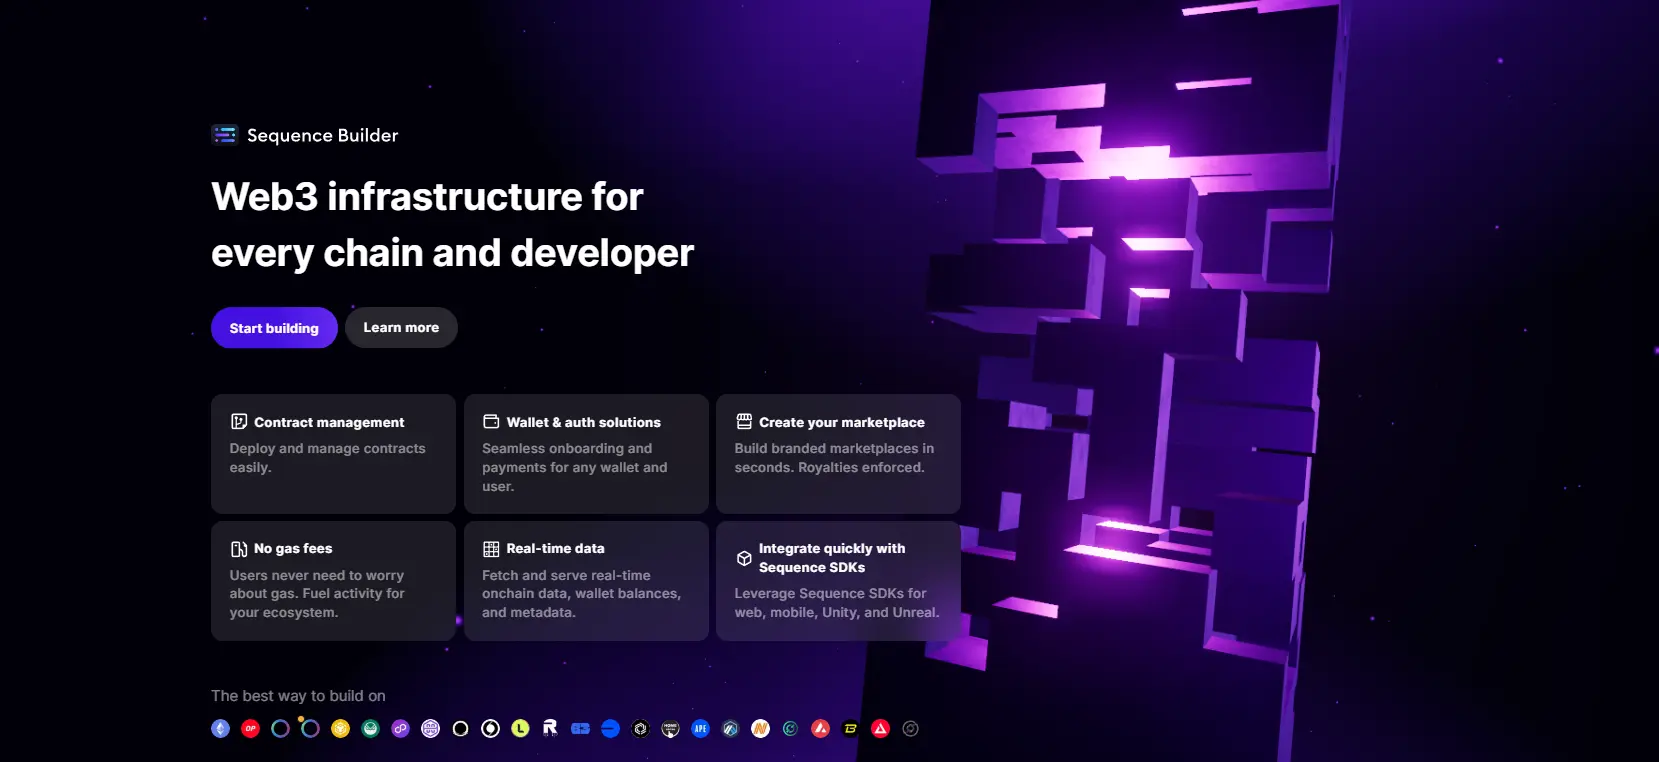
Task: Click 'Users never need to worry about gas' text
Action: click(317, 594)
